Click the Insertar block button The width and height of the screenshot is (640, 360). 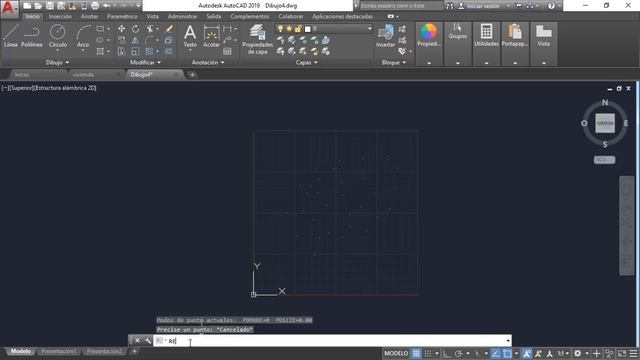pos(385,36)
